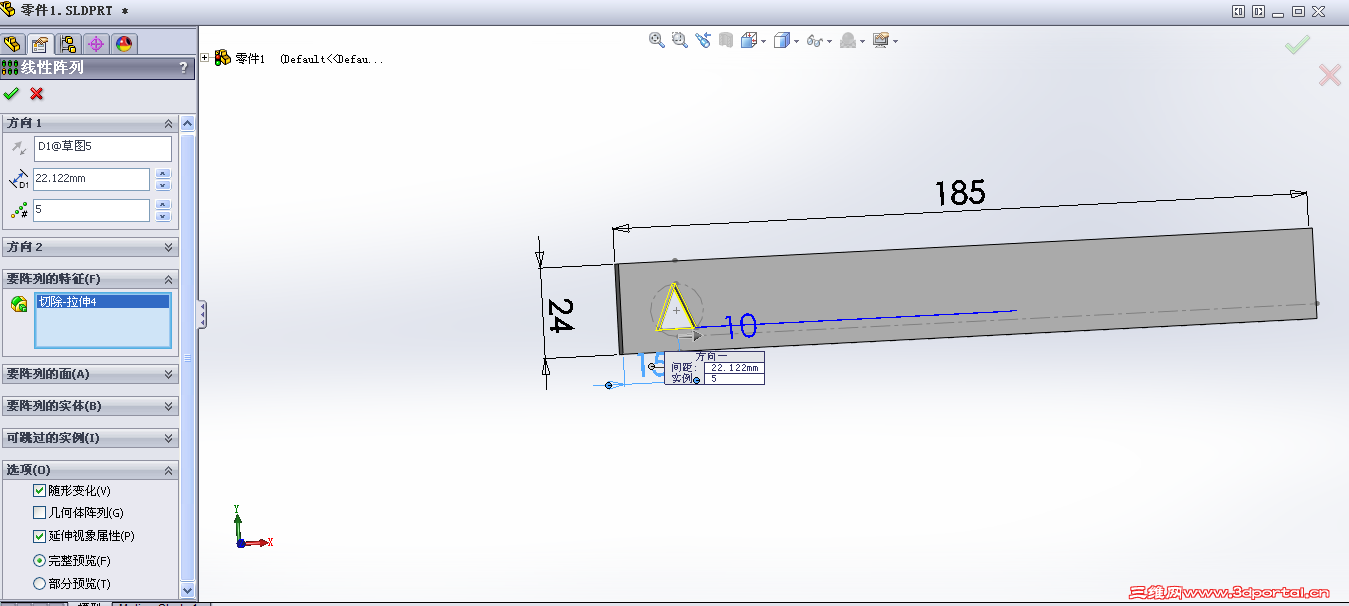Expand the 要阵列的实体(B) section

point(168,406)
